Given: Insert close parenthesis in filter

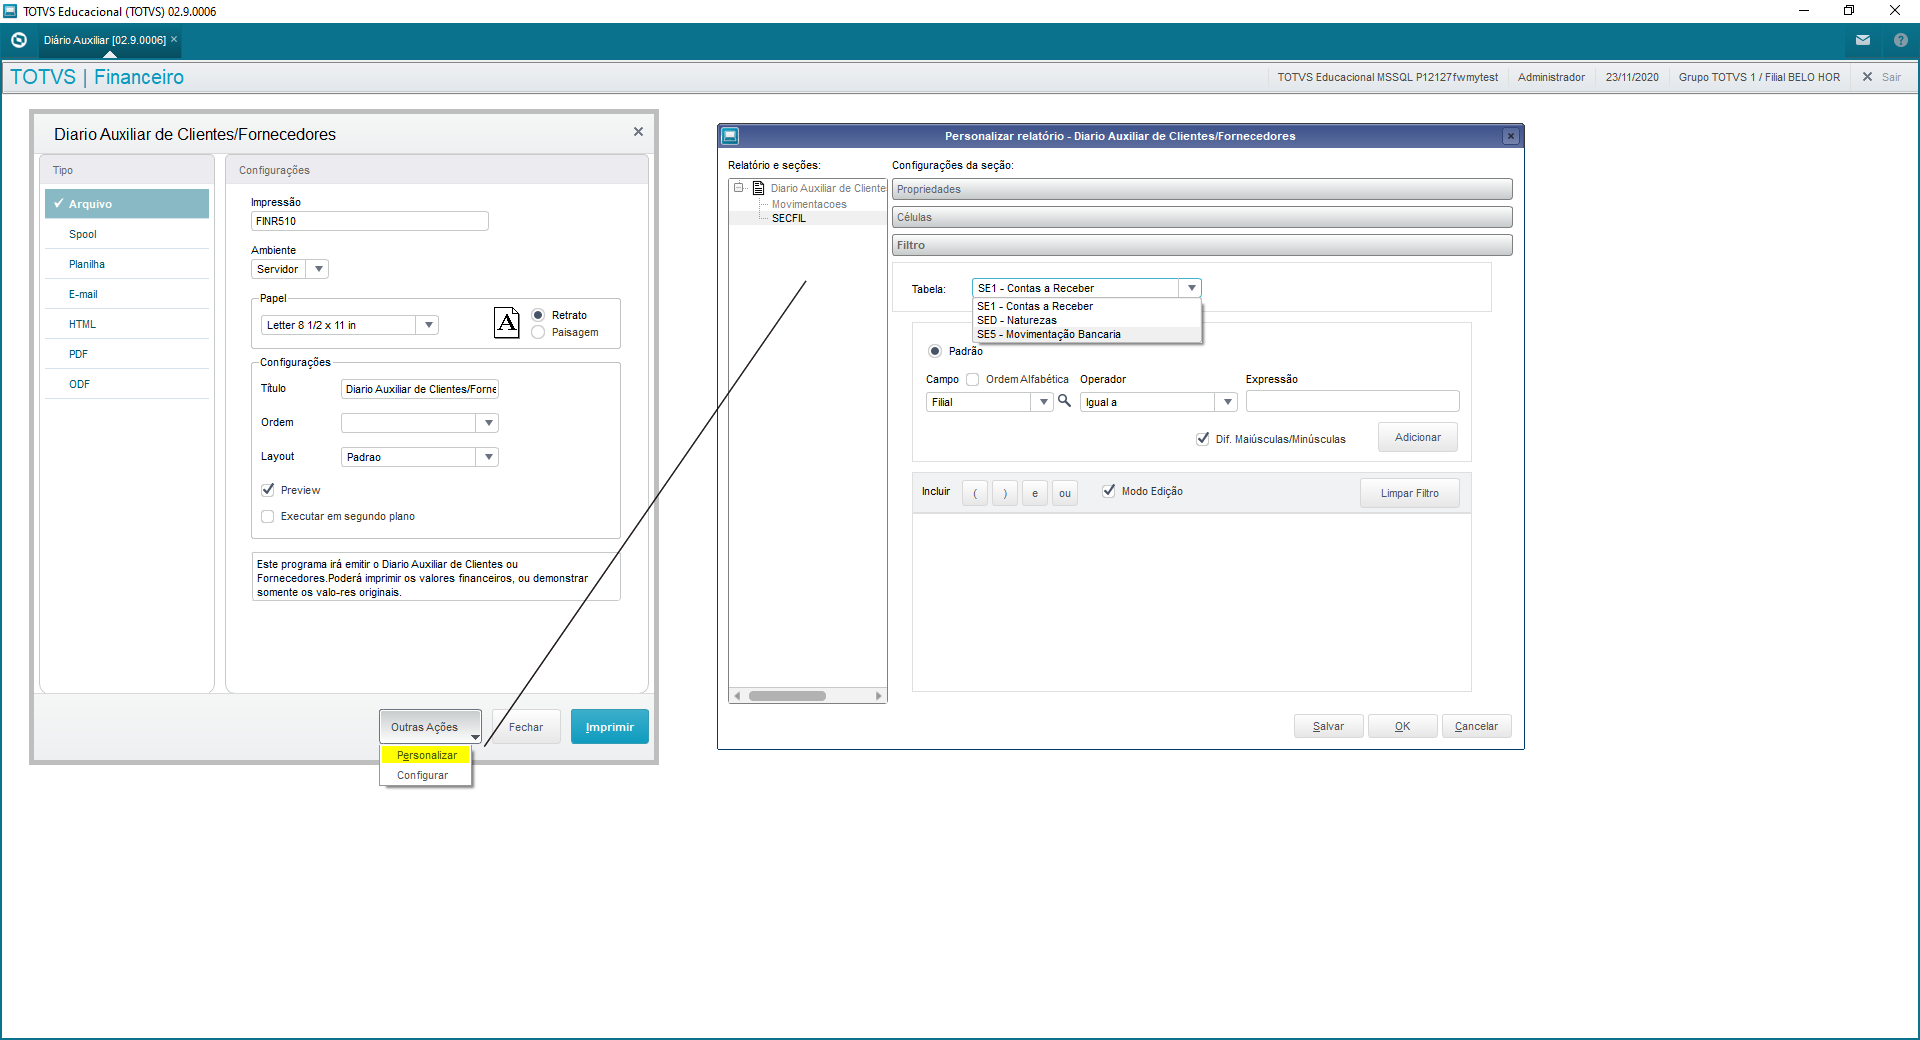Looking at the screenshot, I should (x=1005, y=493).
